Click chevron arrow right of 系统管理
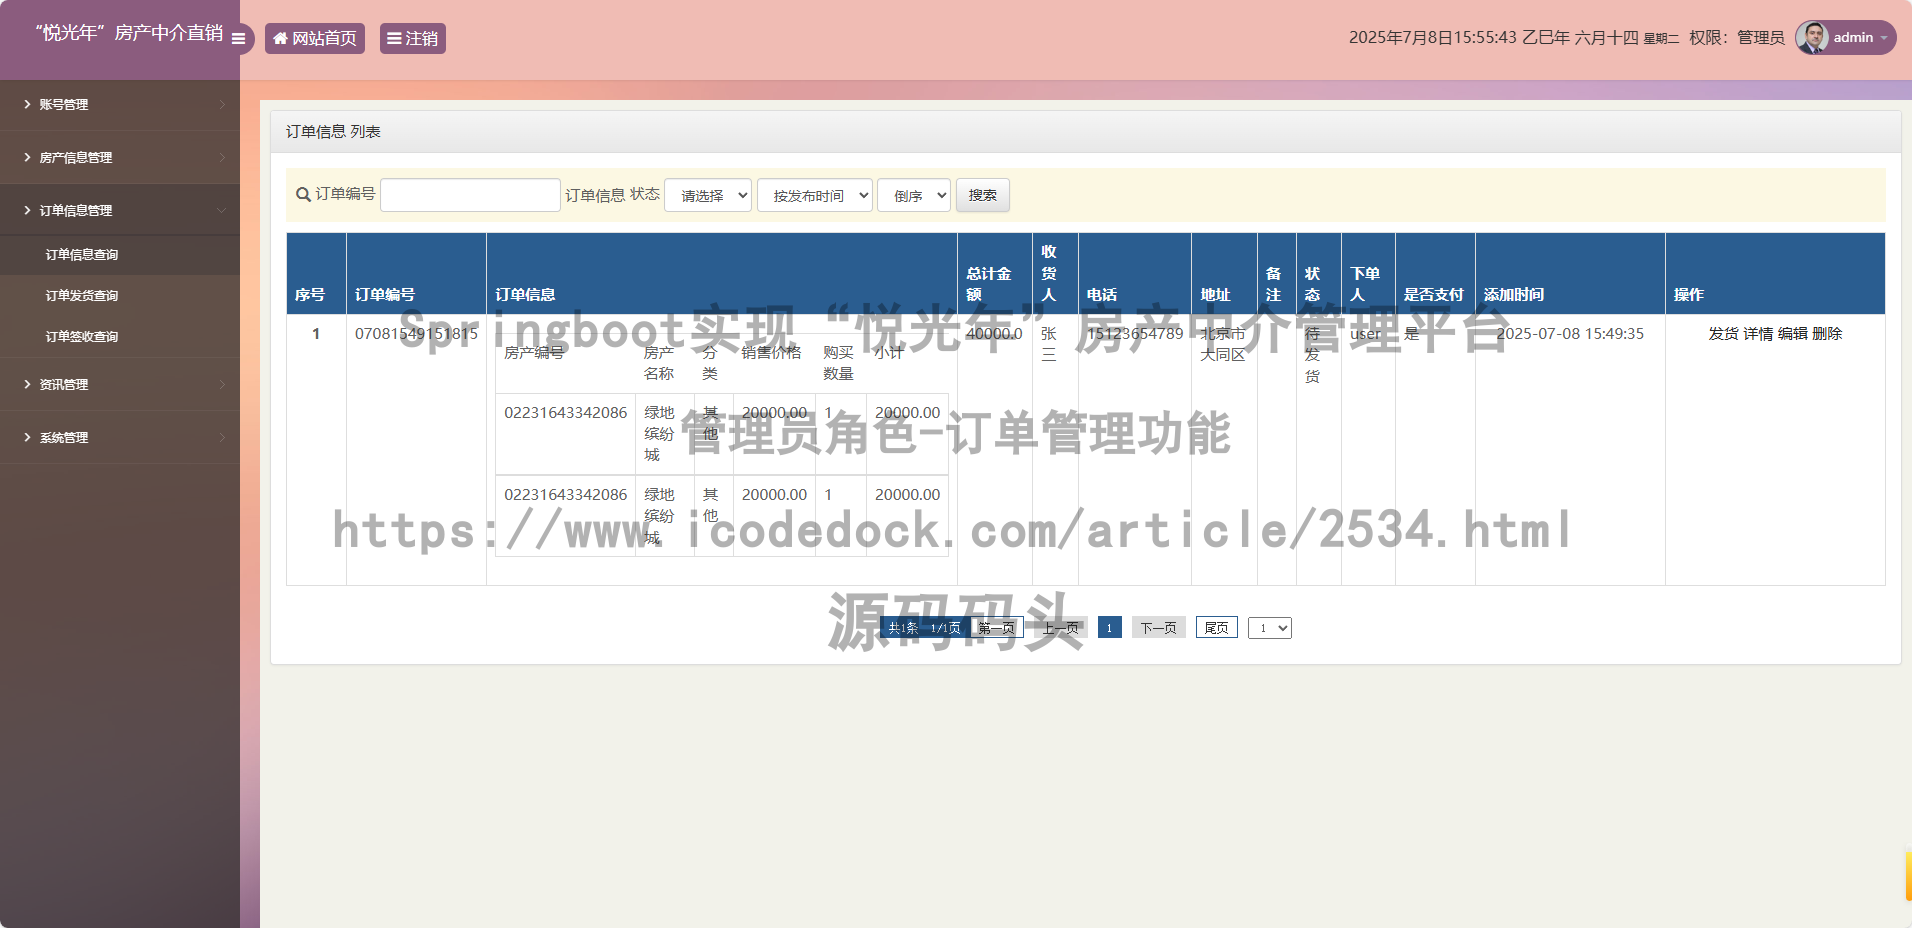 pos(222,437)
